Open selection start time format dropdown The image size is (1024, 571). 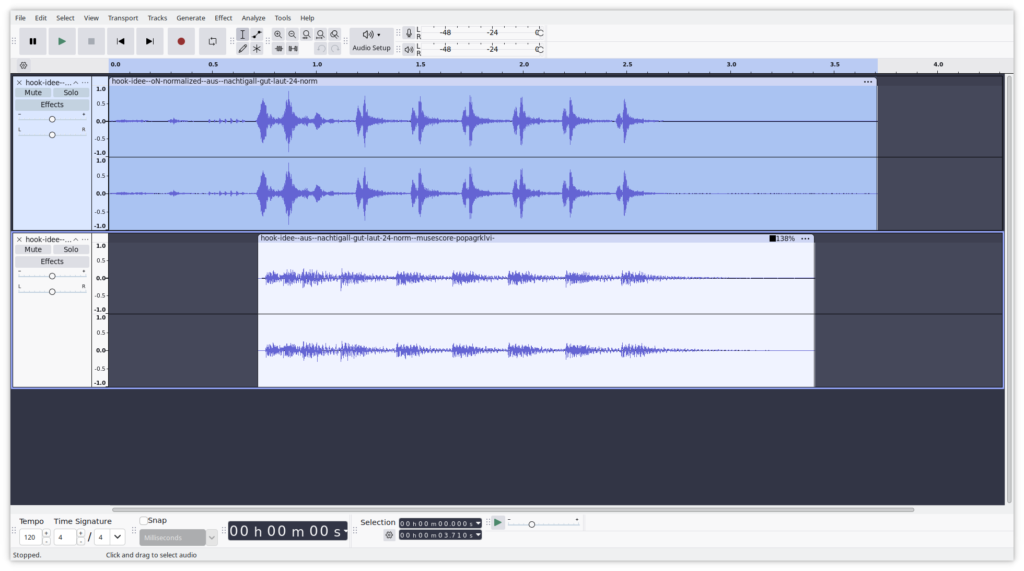478,523
